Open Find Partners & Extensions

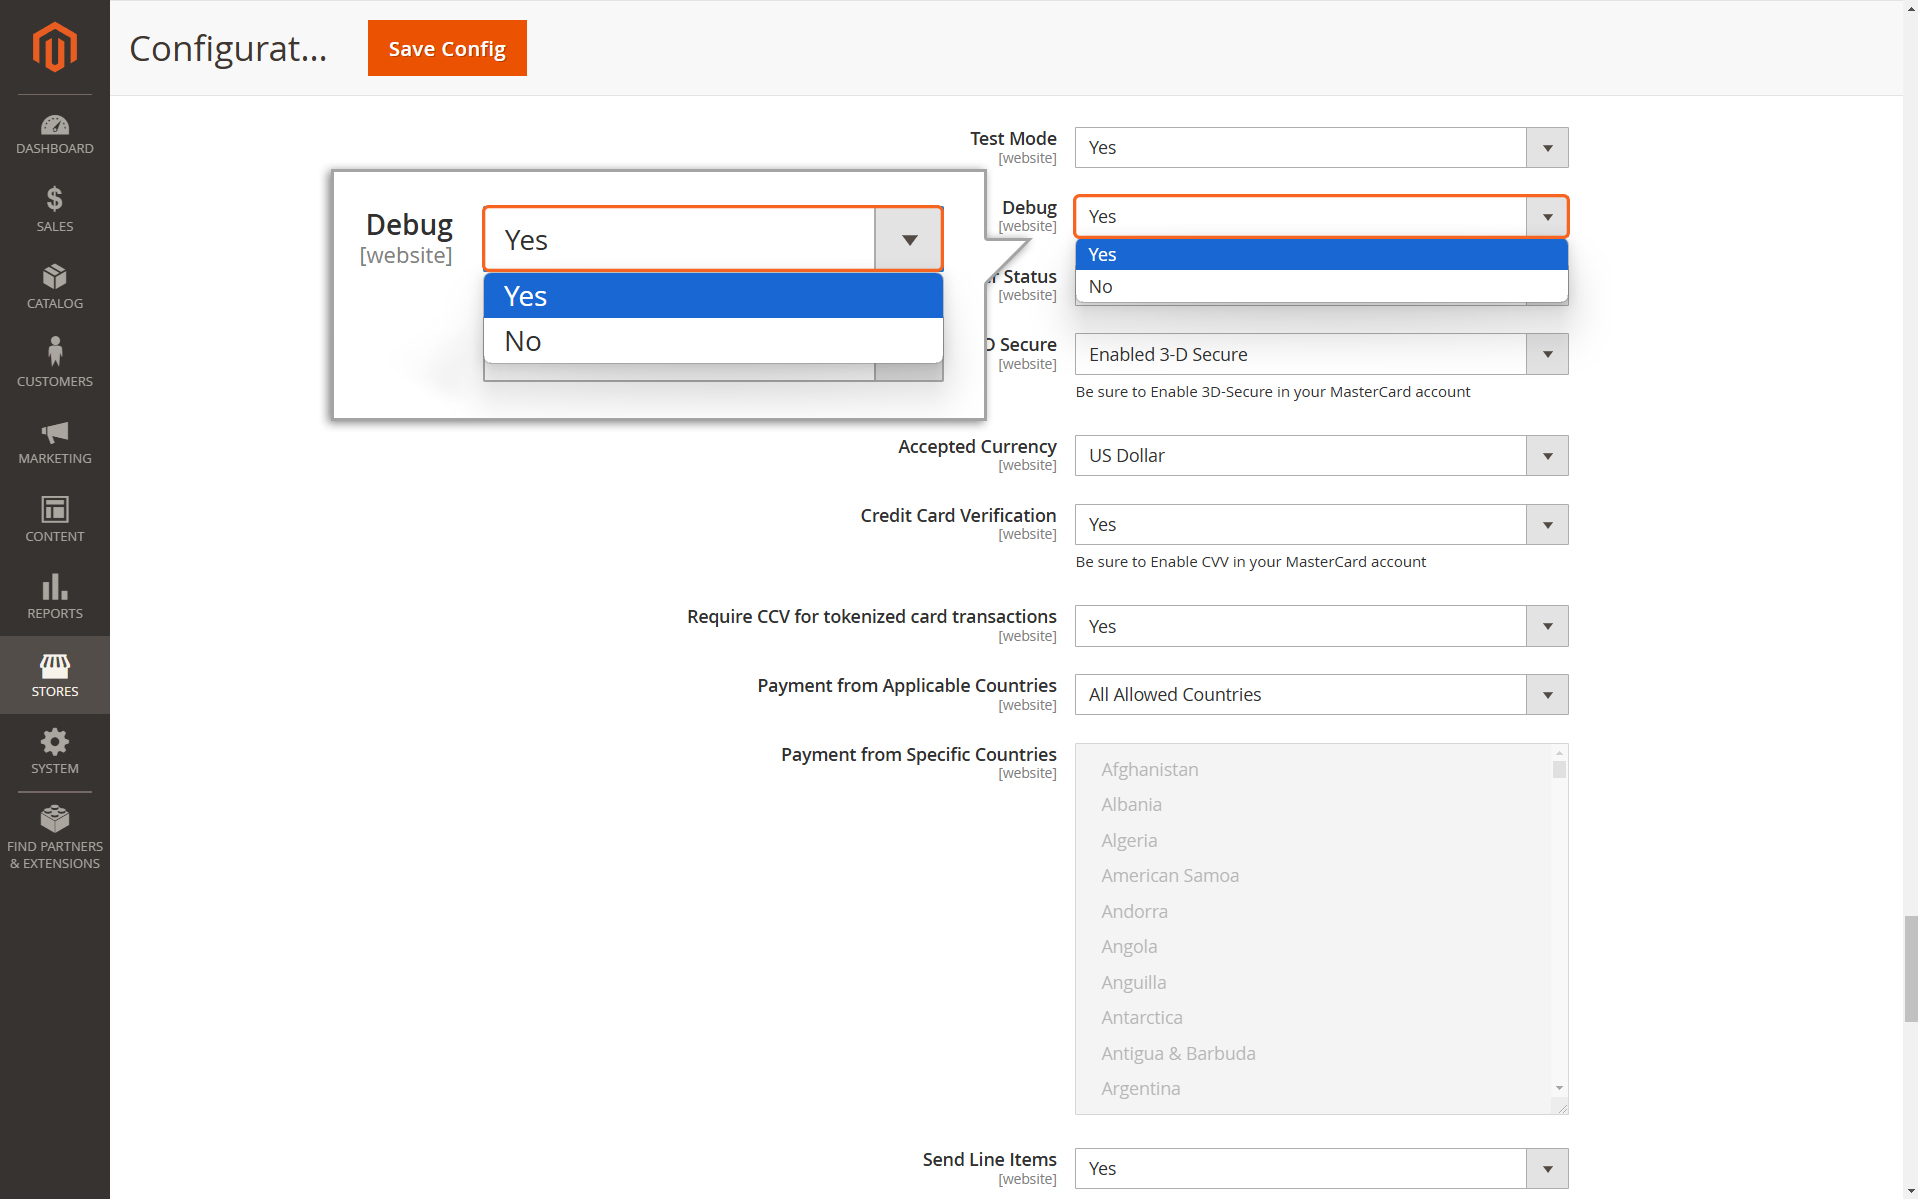pyautogui.click(x=54, y=837)
